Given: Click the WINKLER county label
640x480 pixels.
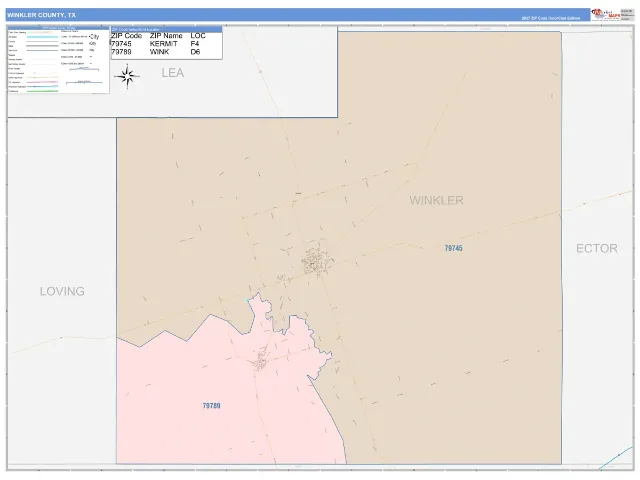Looking at the screenshot, I should [x=436, y=200].
